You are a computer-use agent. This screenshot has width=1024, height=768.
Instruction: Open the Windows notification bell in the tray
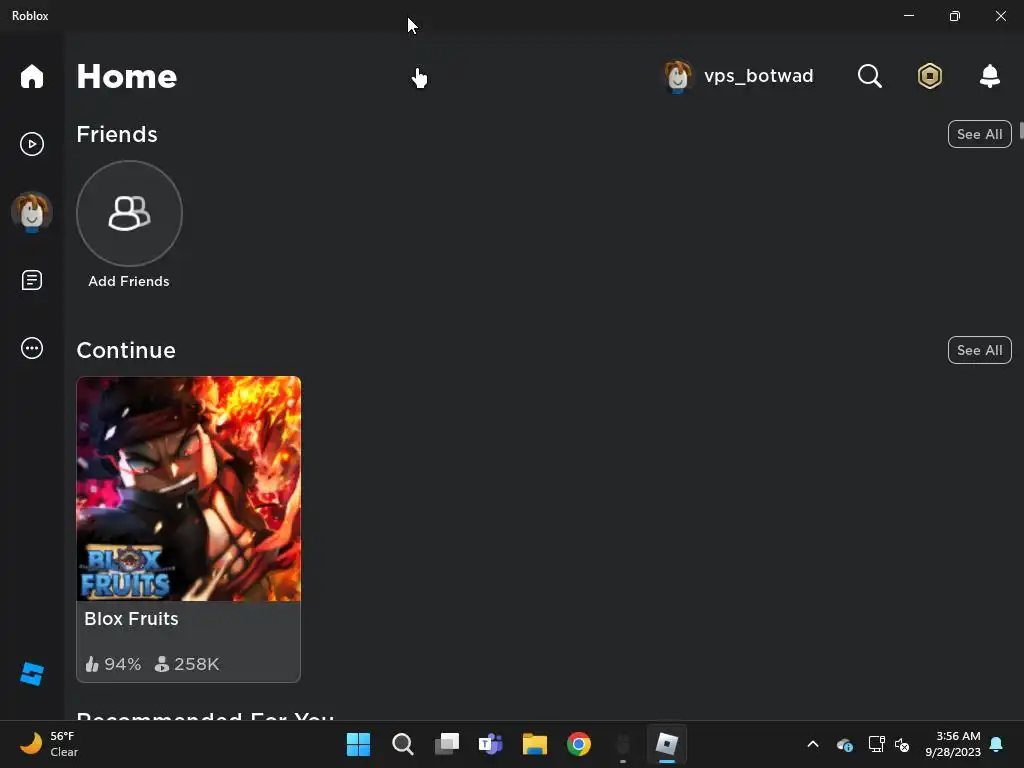click(997, 744)
